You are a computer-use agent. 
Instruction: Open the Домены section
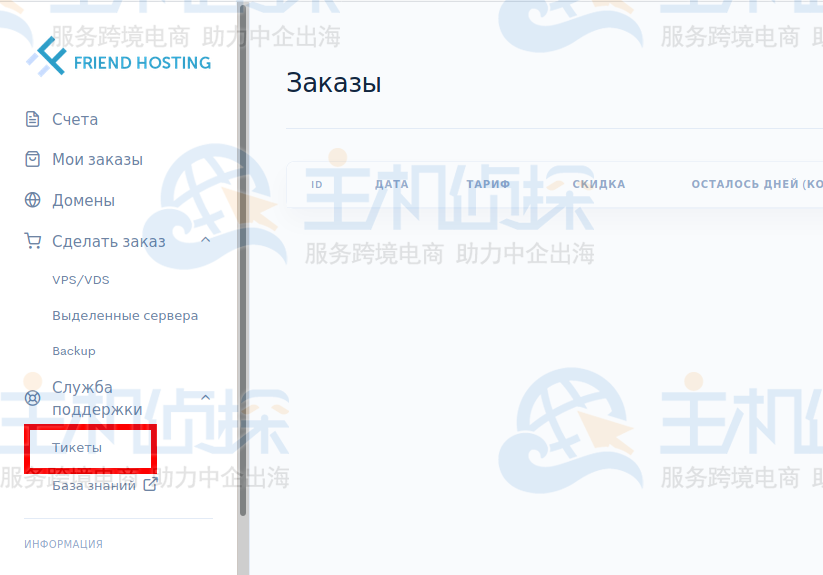pos(83,200)
